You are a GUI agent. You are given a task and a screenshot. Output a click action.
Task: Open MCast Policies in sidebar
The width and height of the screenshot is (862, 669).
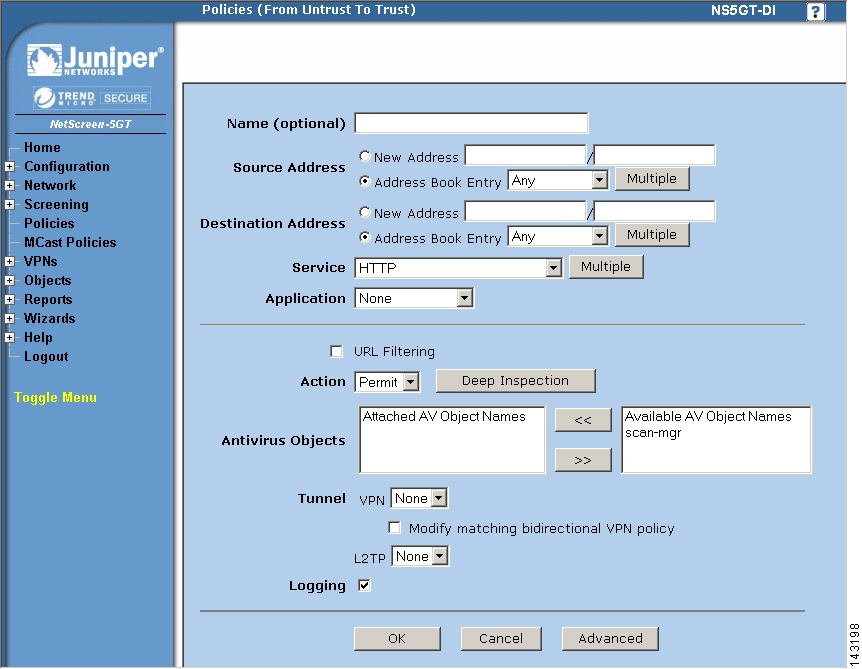(x=70, y=242)
